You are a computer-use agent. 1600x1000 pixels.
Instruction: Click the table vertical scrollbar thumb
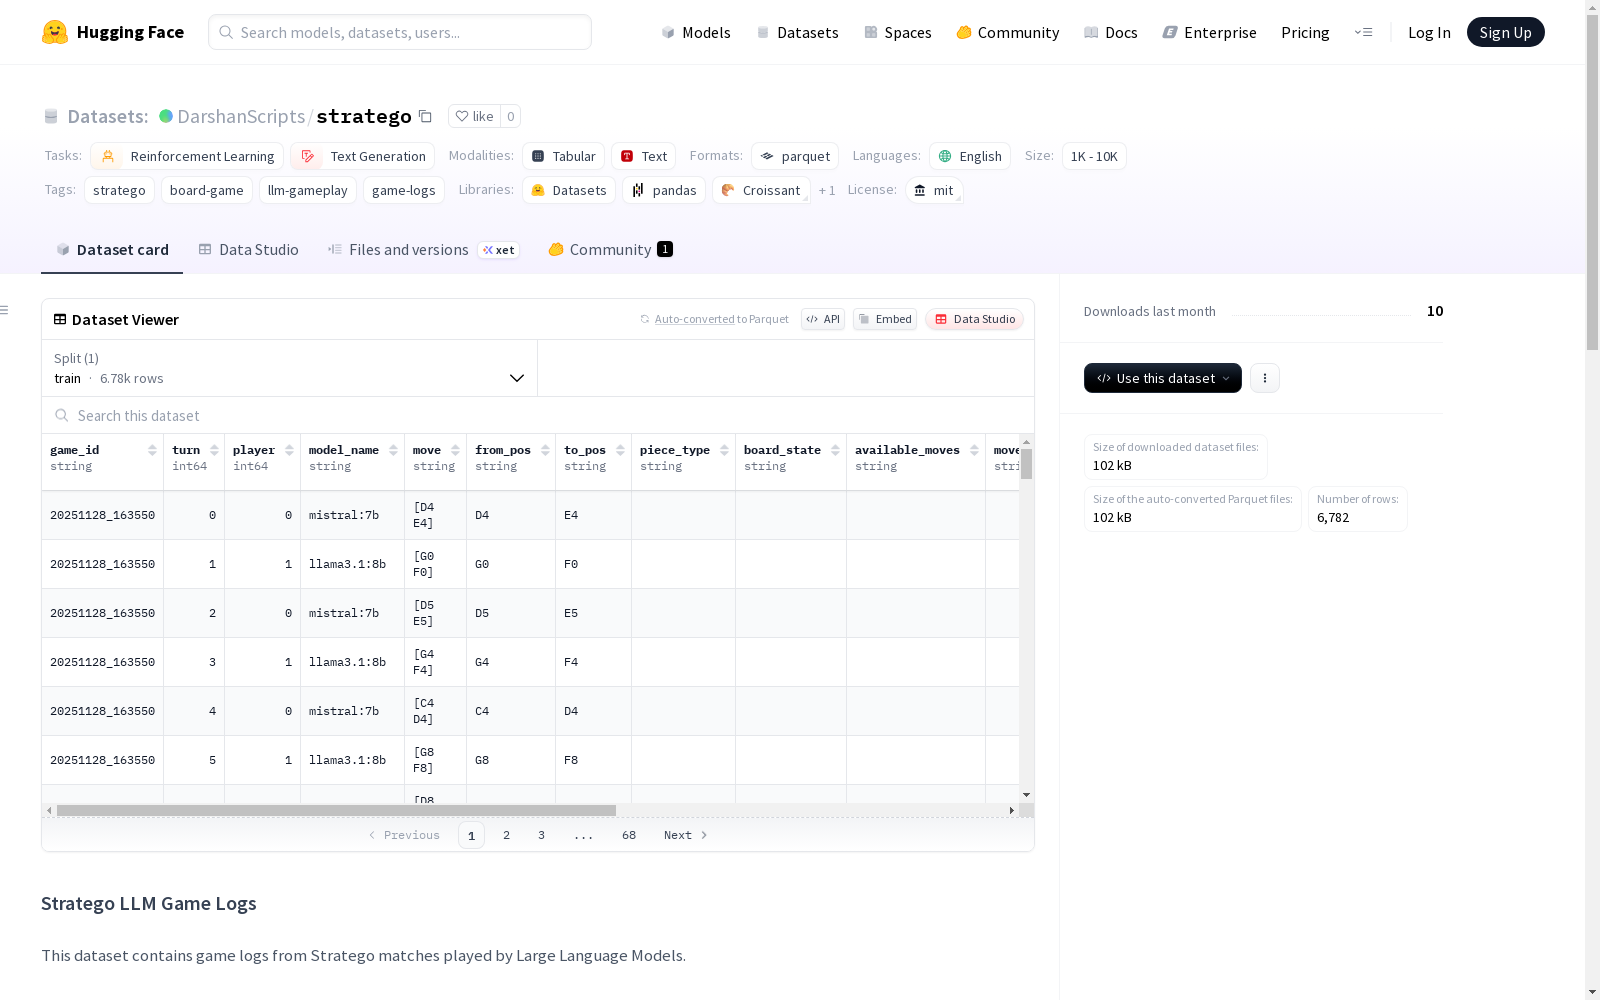[x=1026, y=463]
